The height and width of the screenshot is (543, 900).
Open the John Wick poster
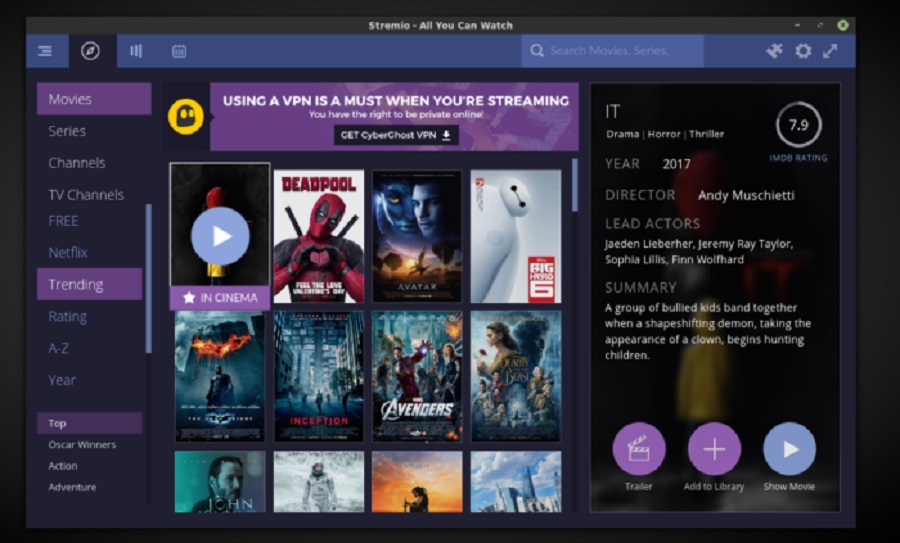click(220, 482)
